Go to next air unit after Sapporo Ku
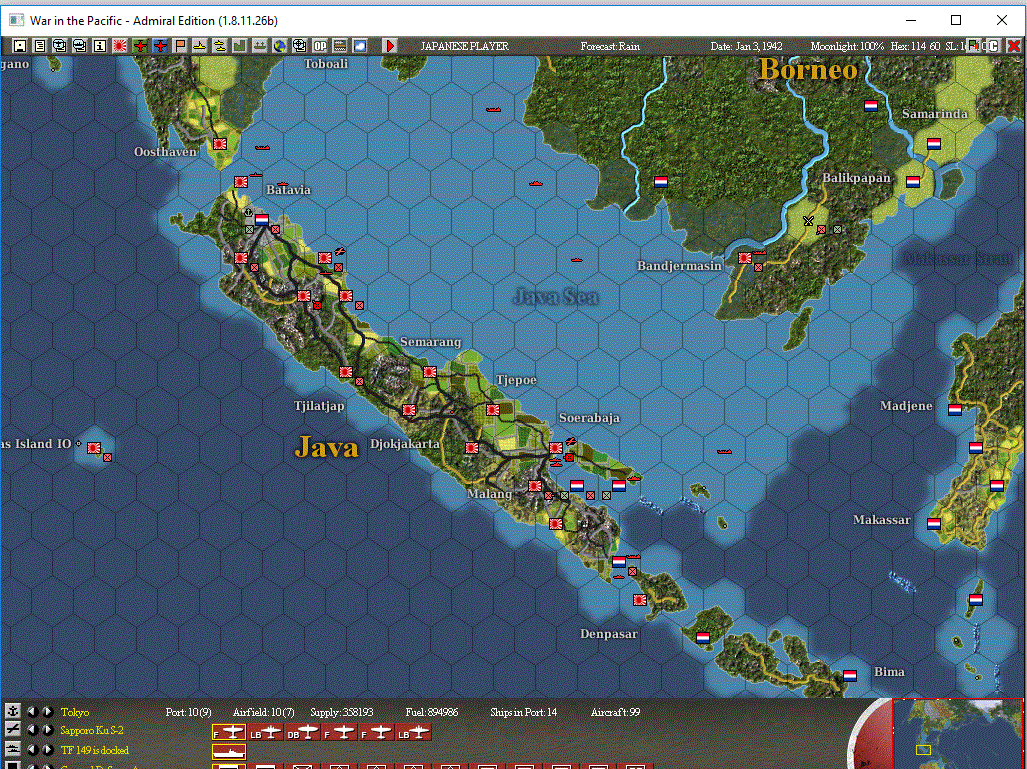 click(47, 730)
